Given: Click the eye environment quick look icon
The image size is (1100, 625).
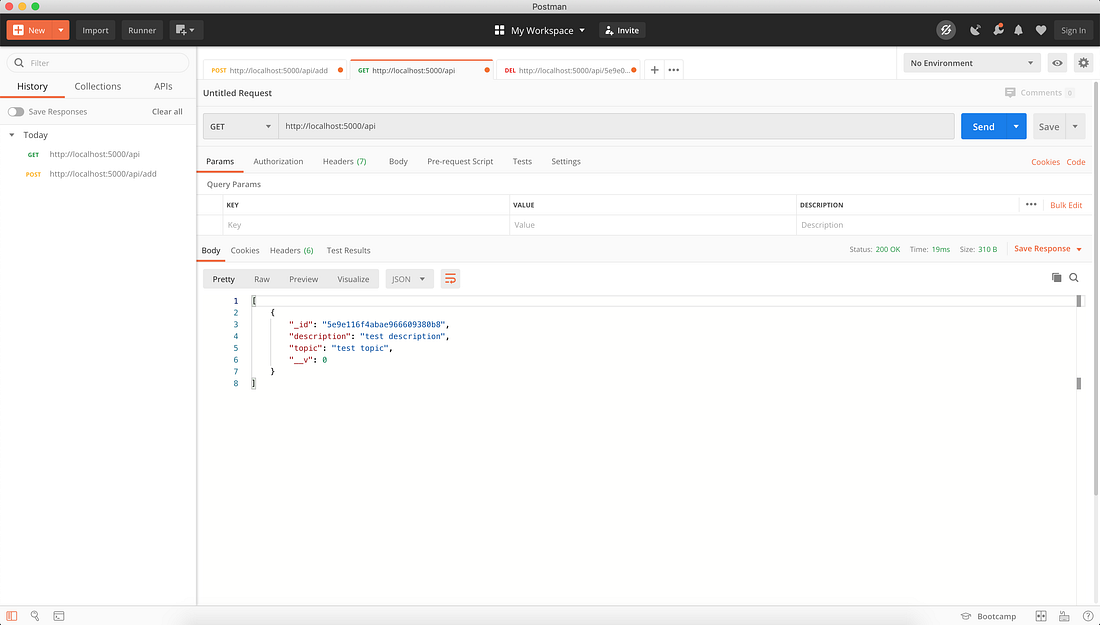Looking at the screenshot, I should pos(1057,63).
